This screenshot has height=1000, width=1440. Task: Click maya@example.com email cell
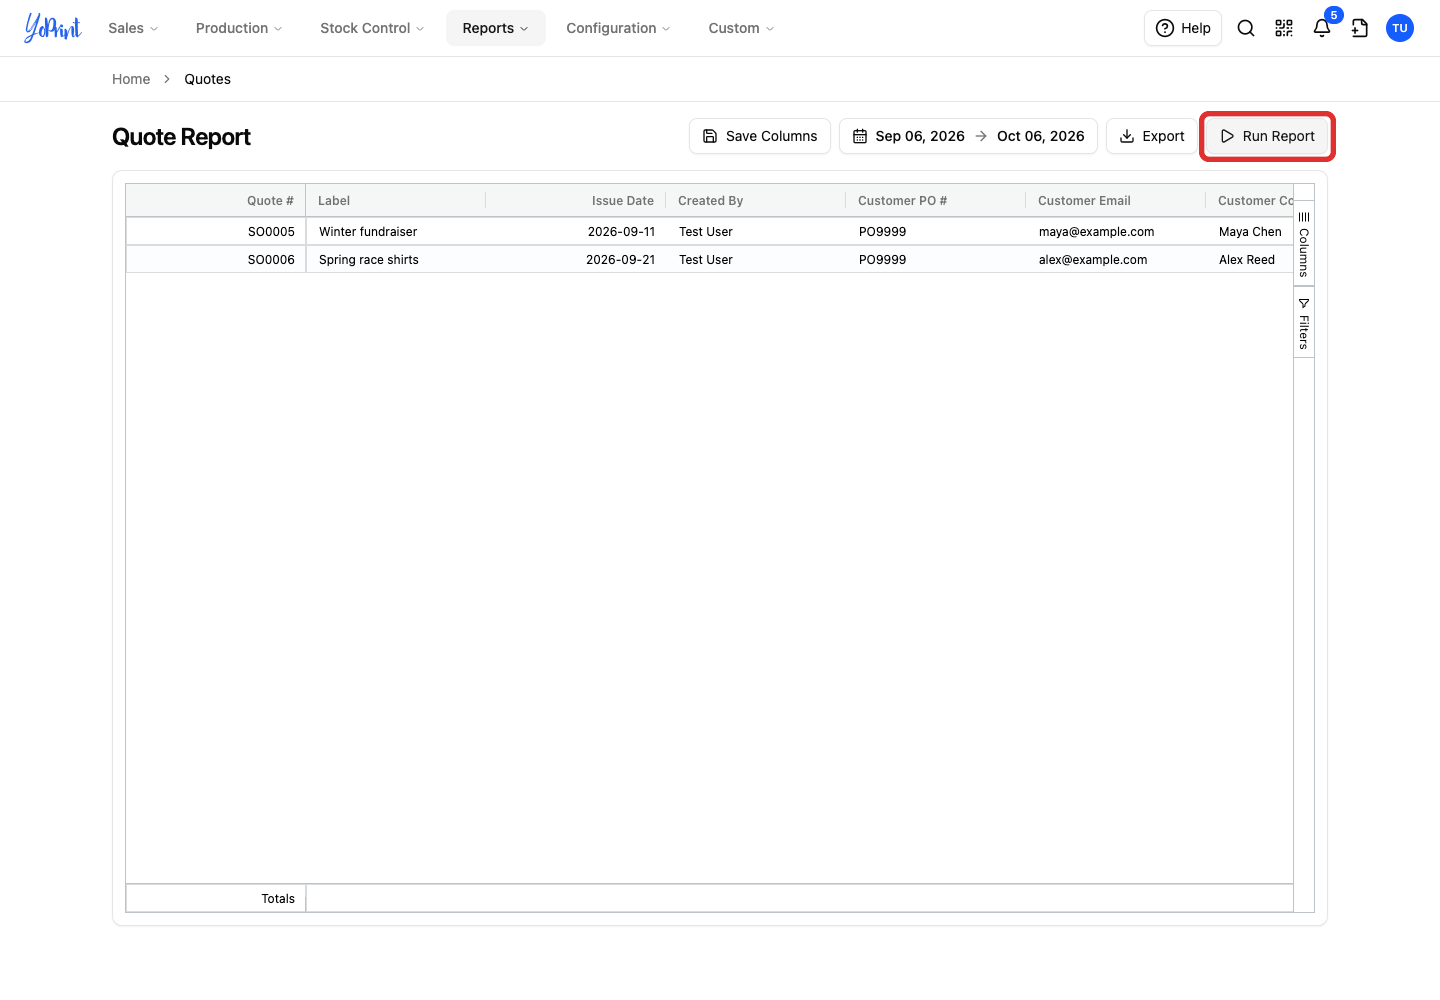1116,232
